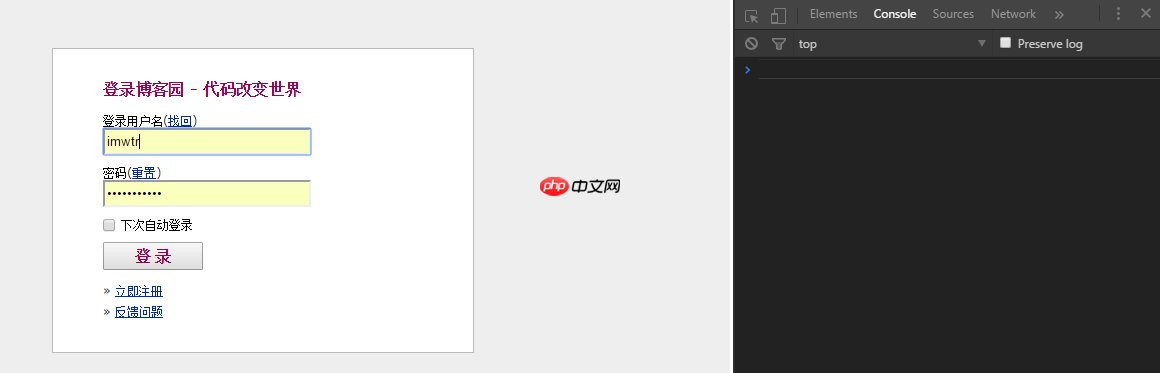The width and height of the screenshot is (1160, 373).
Task: Open the console filter funnel icon
Action: click(x=778, y=44)
